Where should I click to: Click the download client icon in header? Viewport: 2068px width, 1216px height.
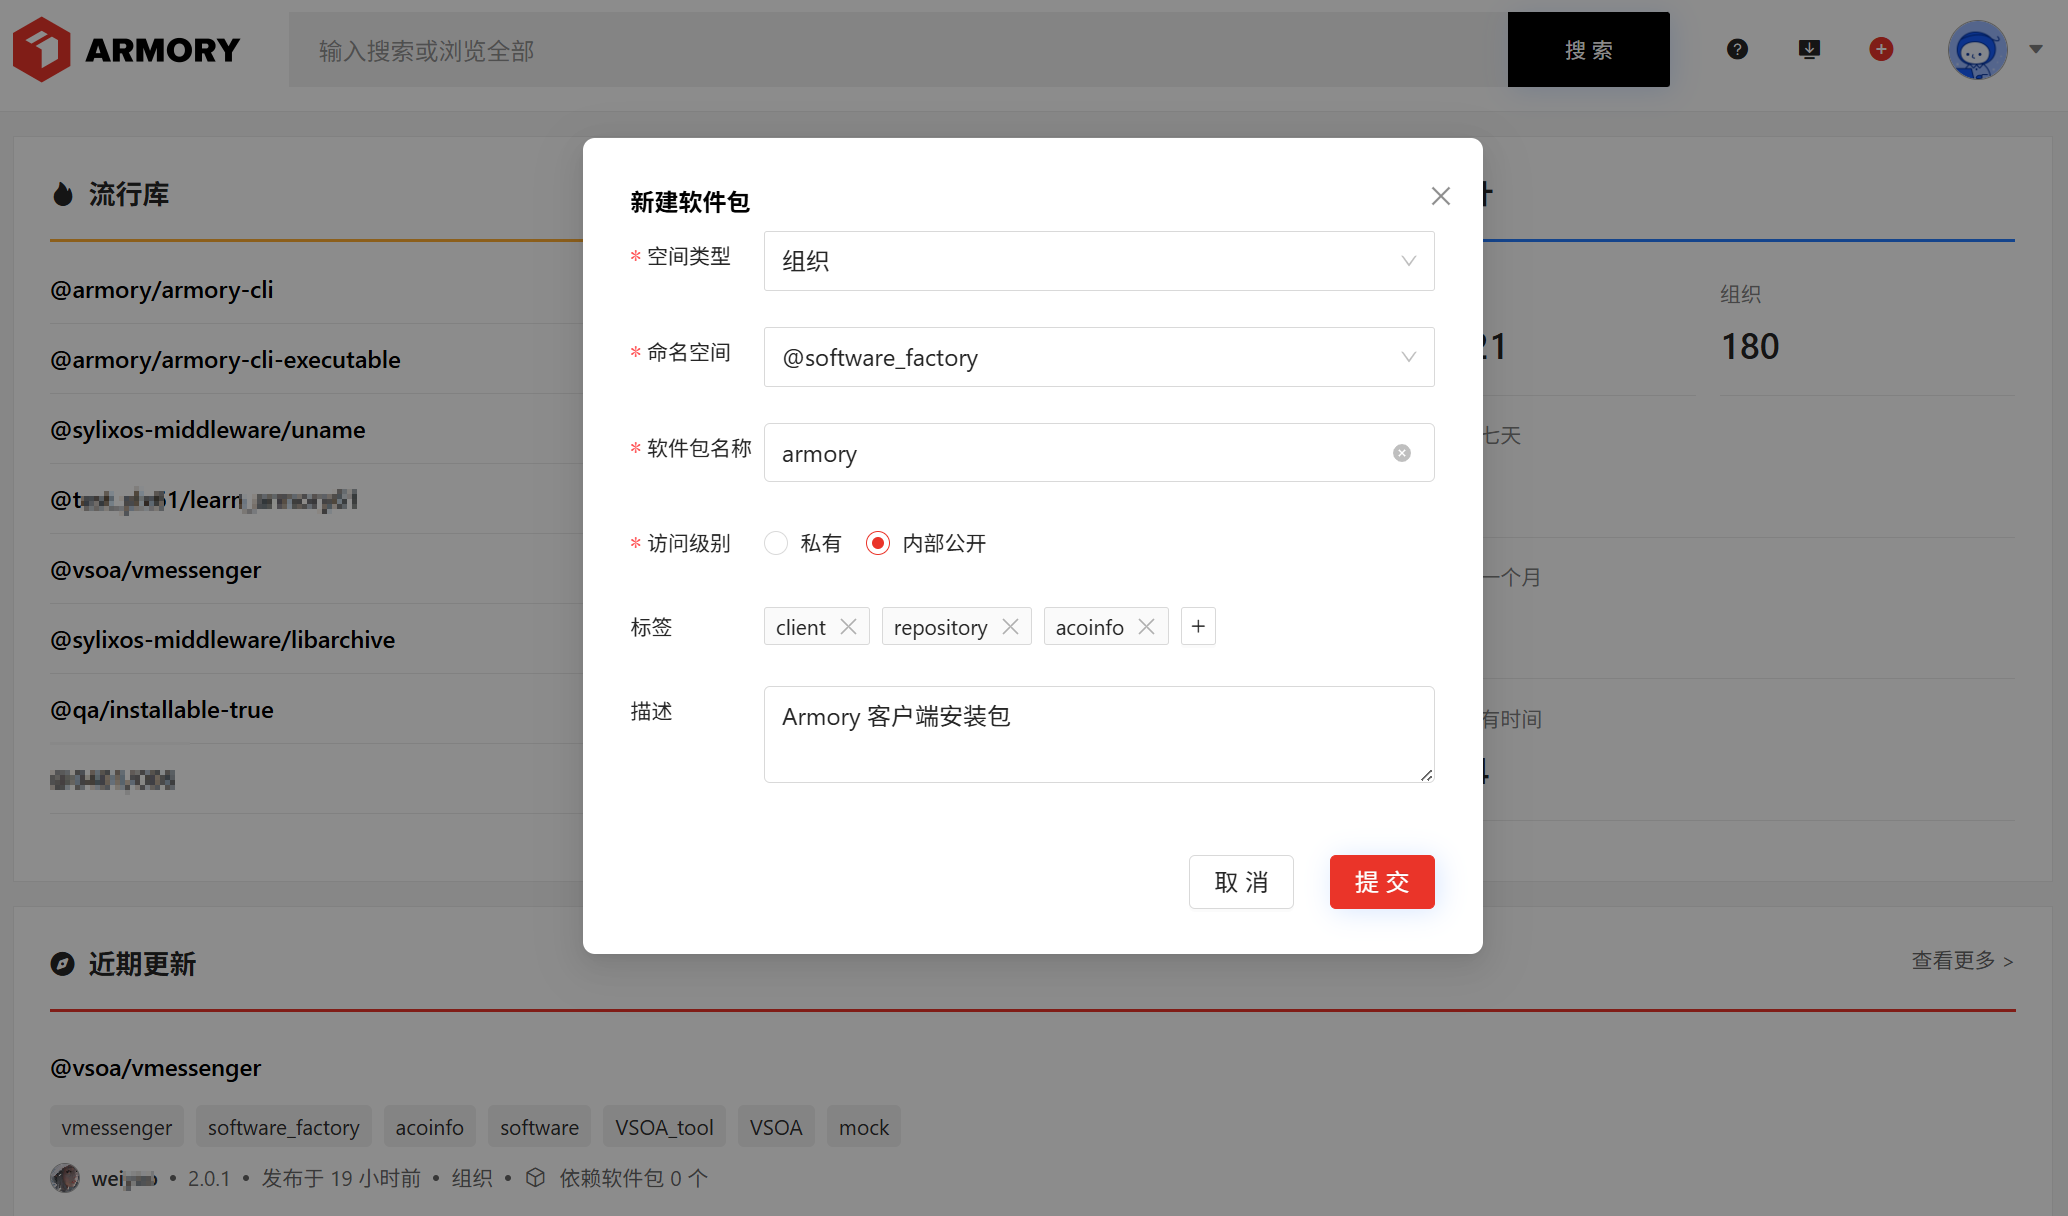[x=1809, y=49]
